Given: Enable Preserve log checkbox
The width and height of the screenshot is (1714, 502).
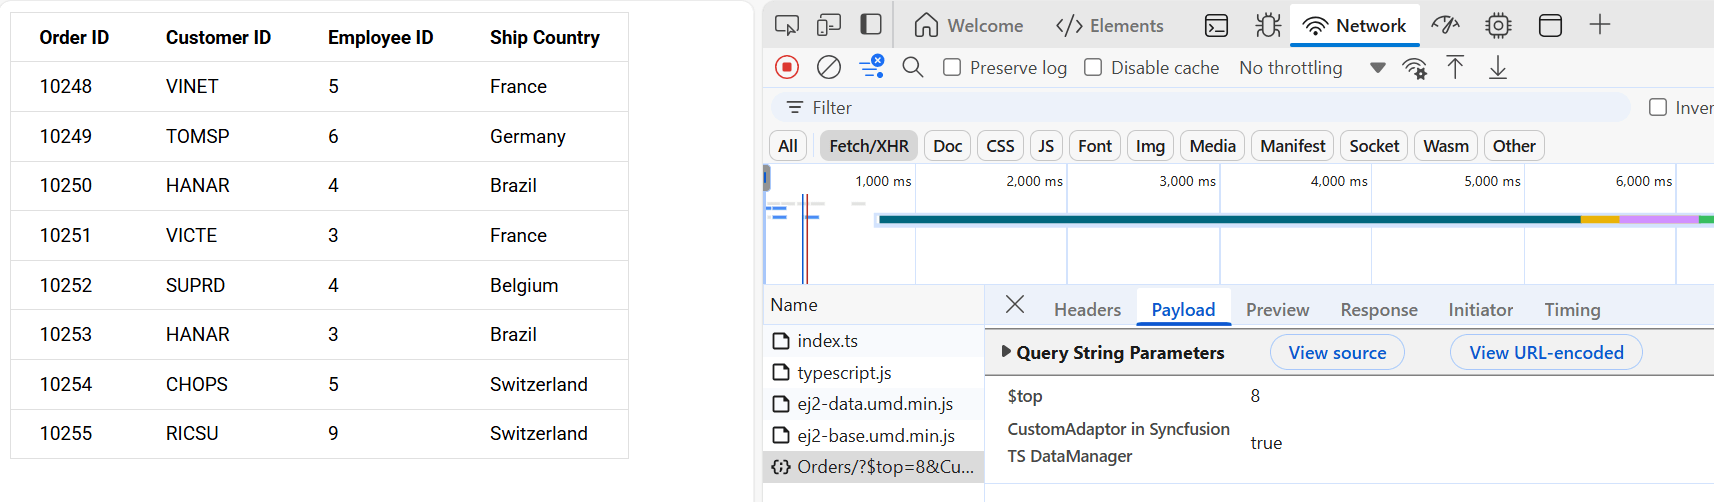Looking at the screenshot, I should coord(952,67).
